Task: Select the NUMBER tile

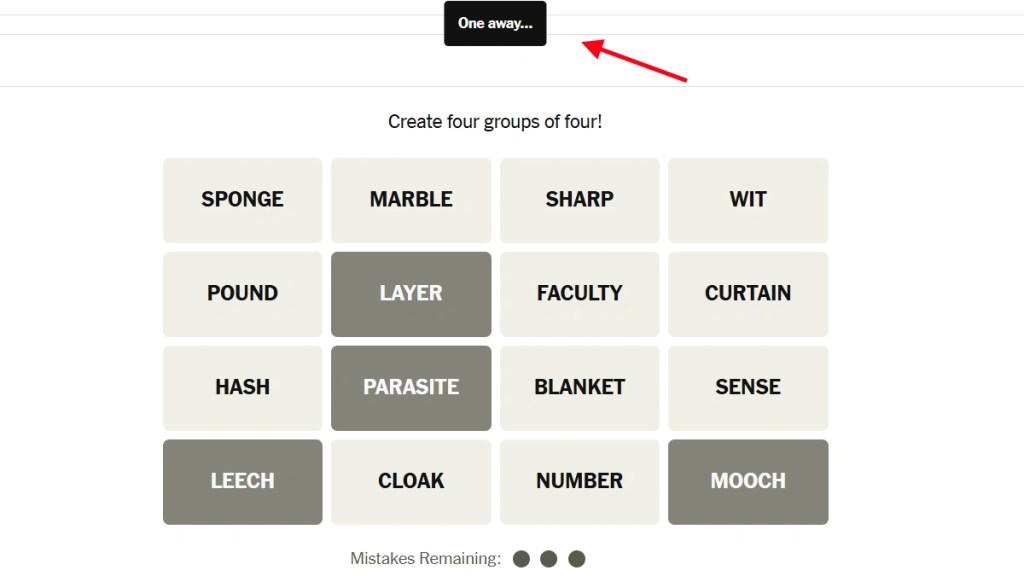Action: click(x=579, y=482)
